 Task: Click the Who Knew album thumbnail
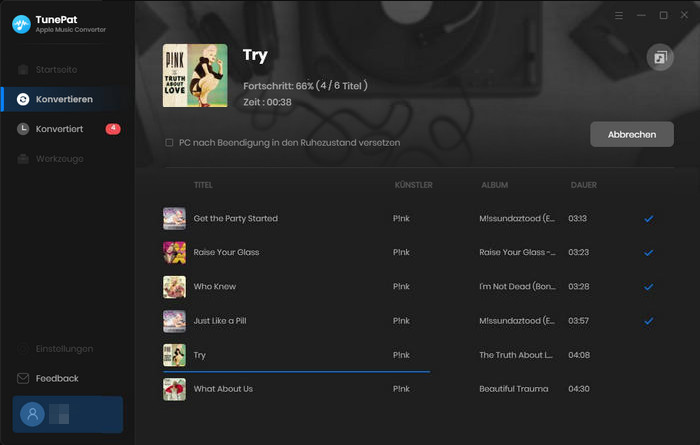click(174, 287)
